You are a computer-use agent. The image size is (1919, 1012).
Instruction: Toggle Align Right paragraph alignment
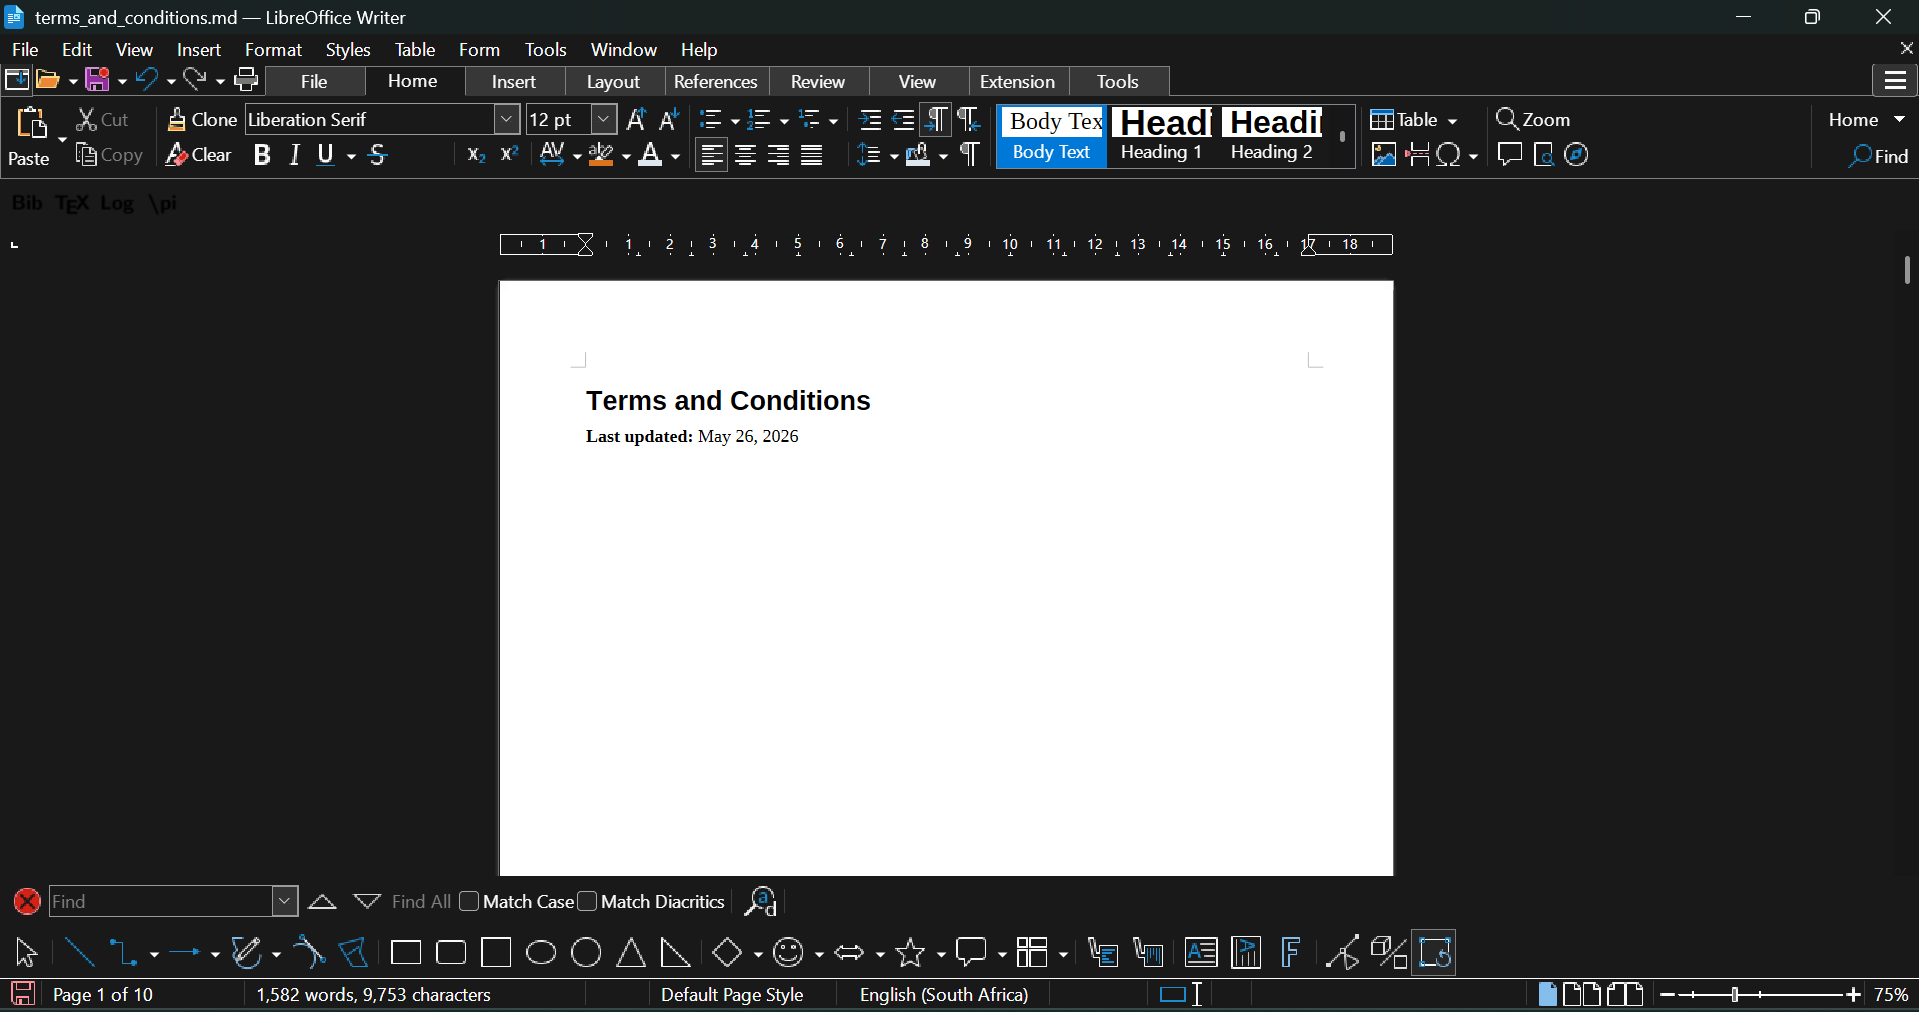pos(778,155)
